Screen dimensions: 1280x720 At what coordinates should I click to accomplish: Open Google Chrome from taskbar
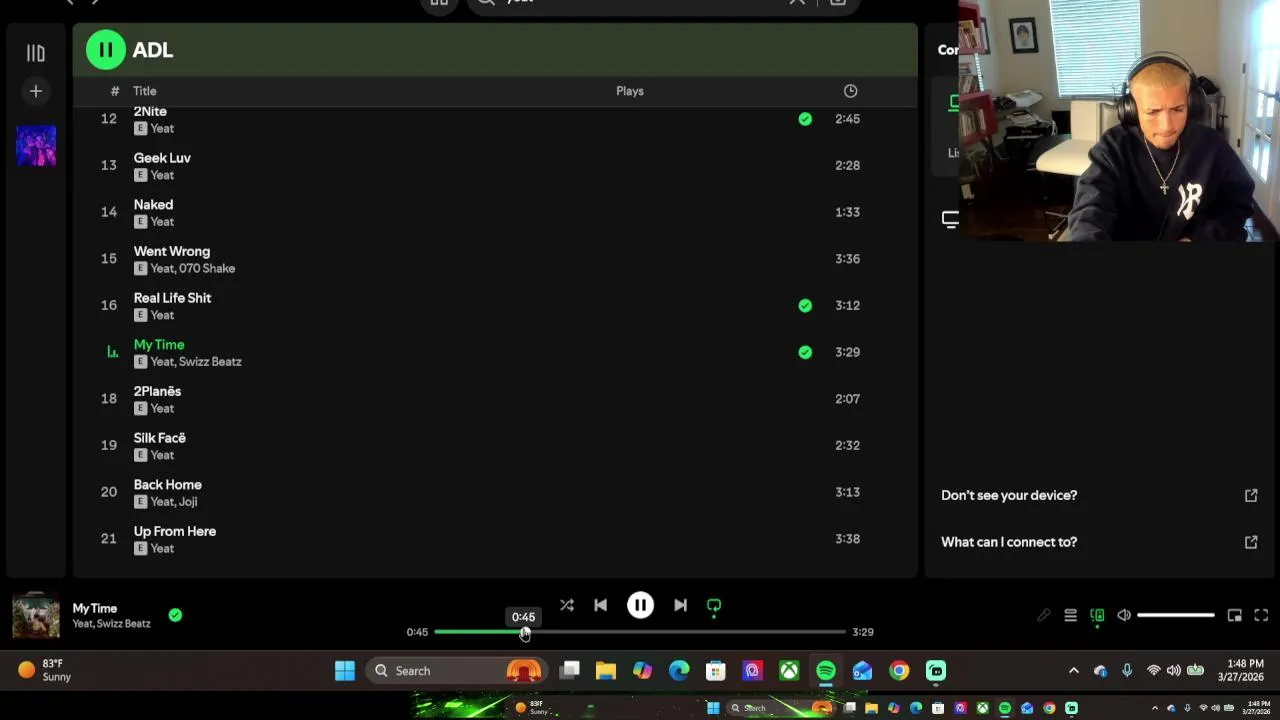899,671
